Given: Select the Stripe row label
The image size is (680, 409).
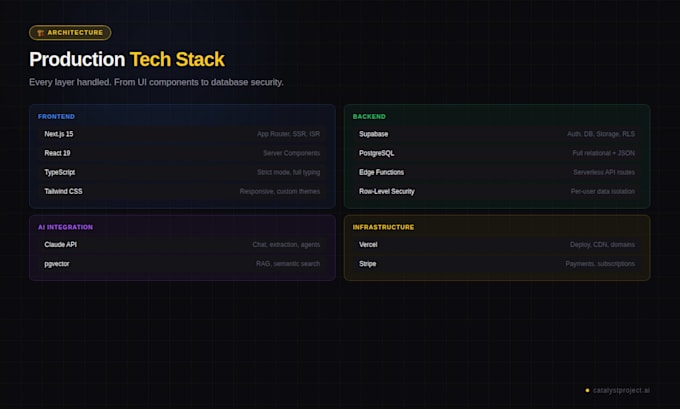Looking at the screenshot, I should [367, 264].
